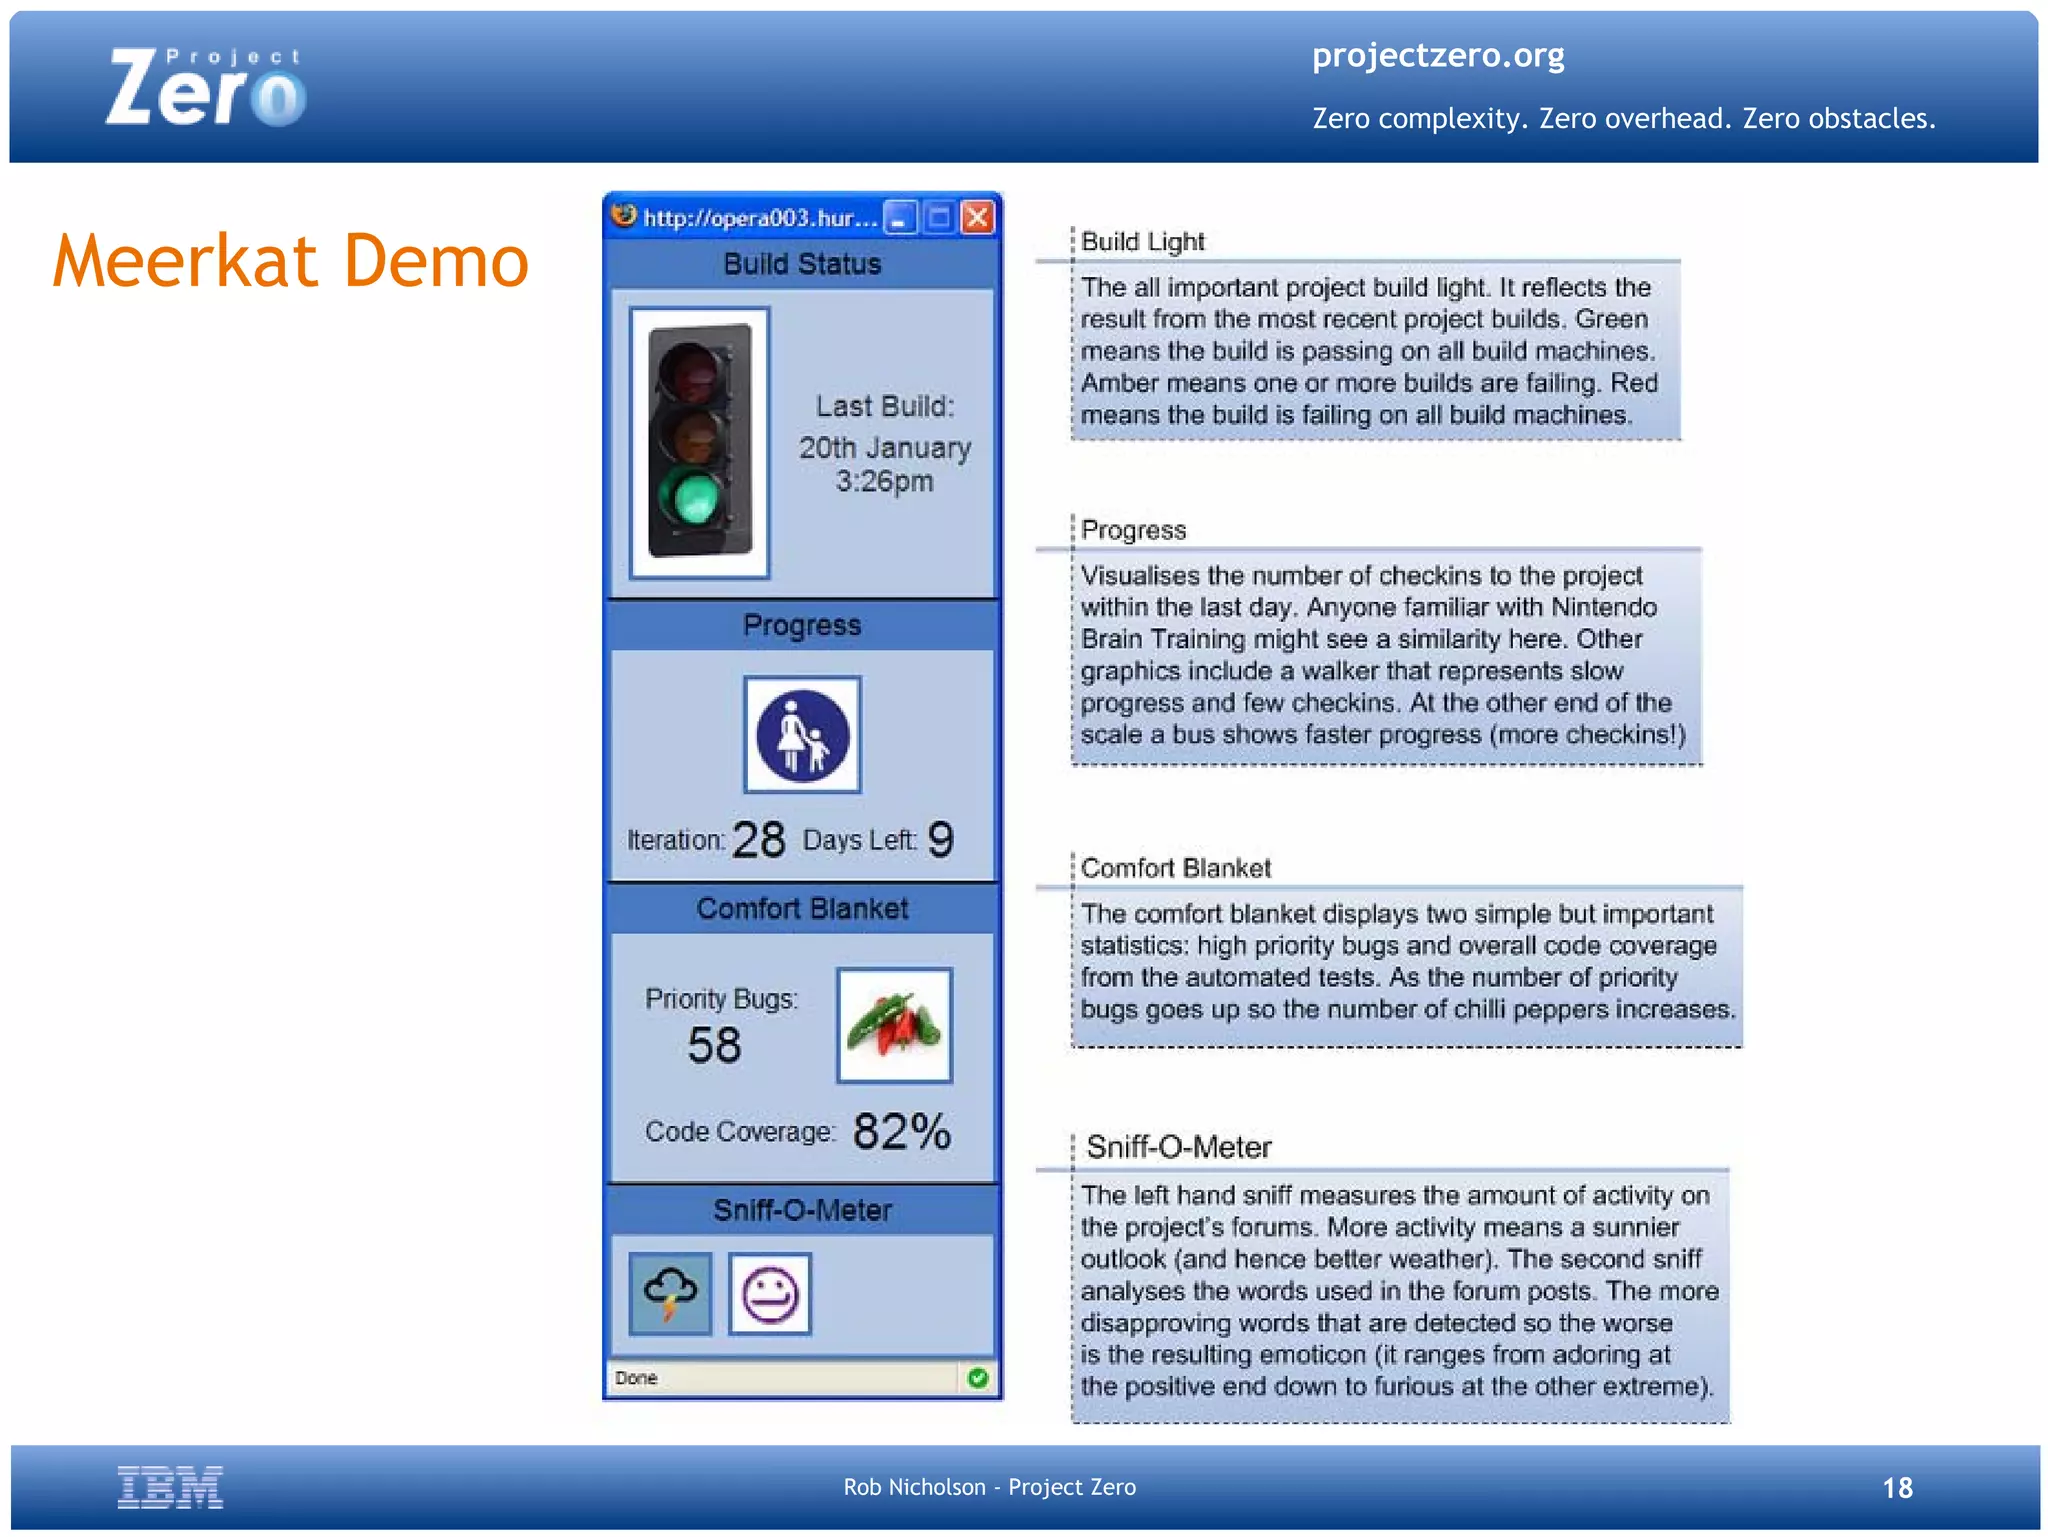The height and width of the screenshot is (1537, 2048).
Task: Click the Build Light description heading
Action: (1142, 242)
